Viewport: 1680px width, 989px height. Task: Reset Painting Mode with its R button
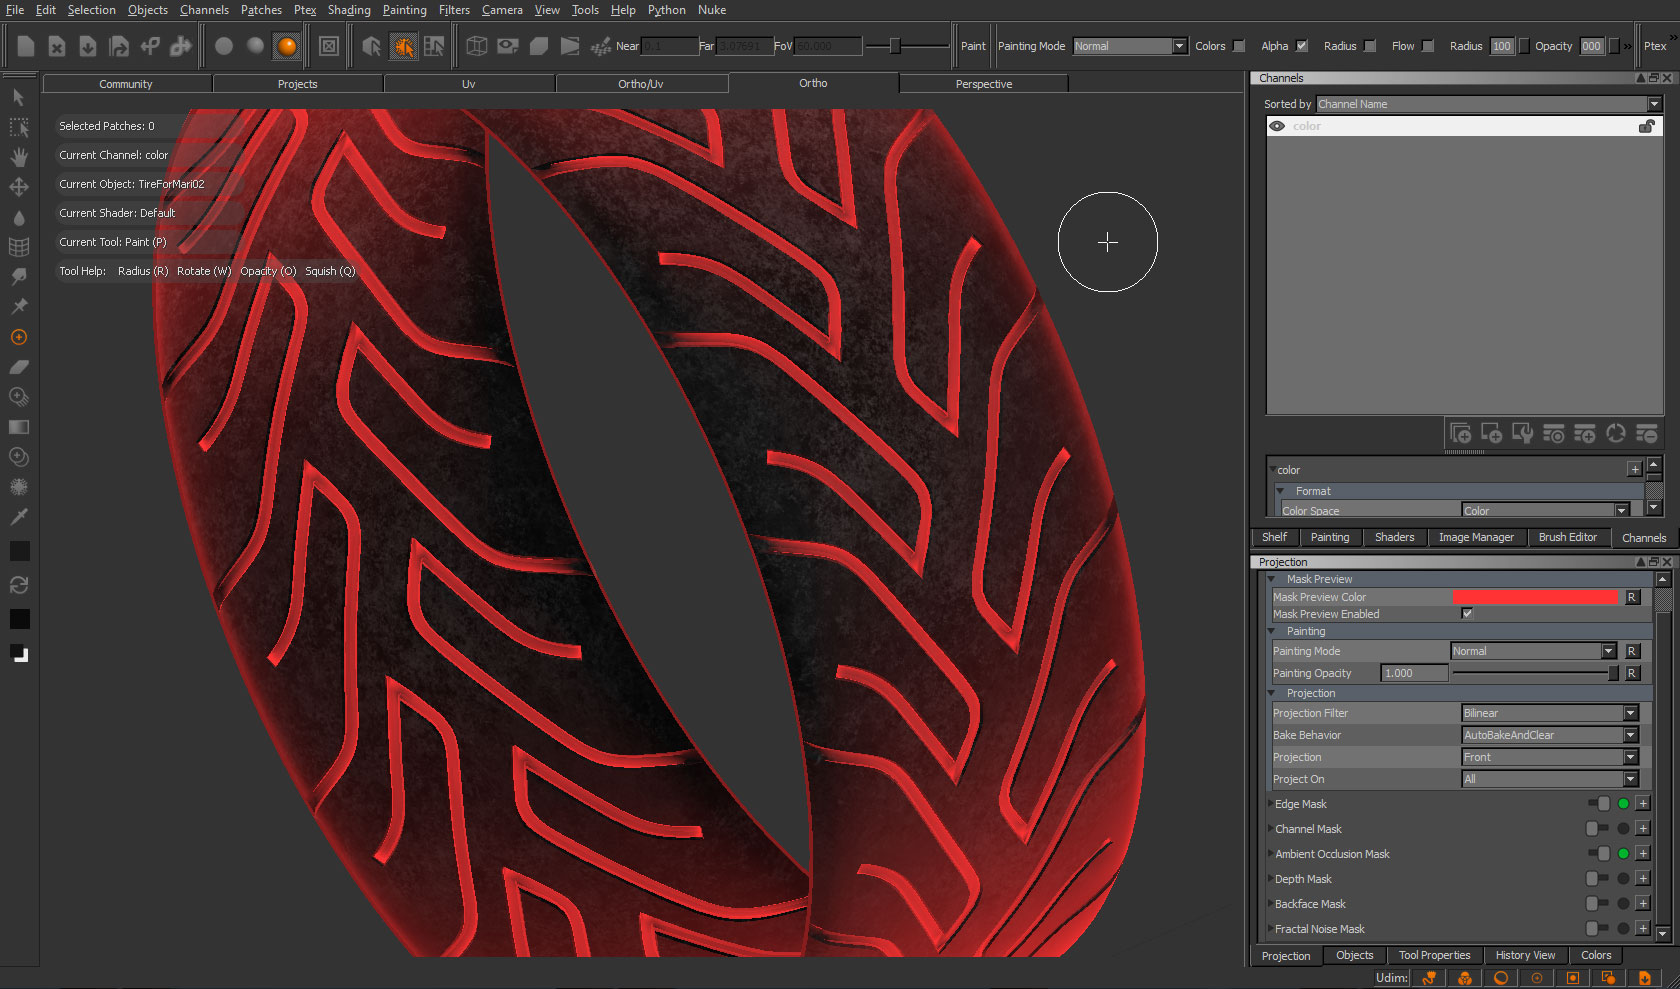pos(1632,651)
